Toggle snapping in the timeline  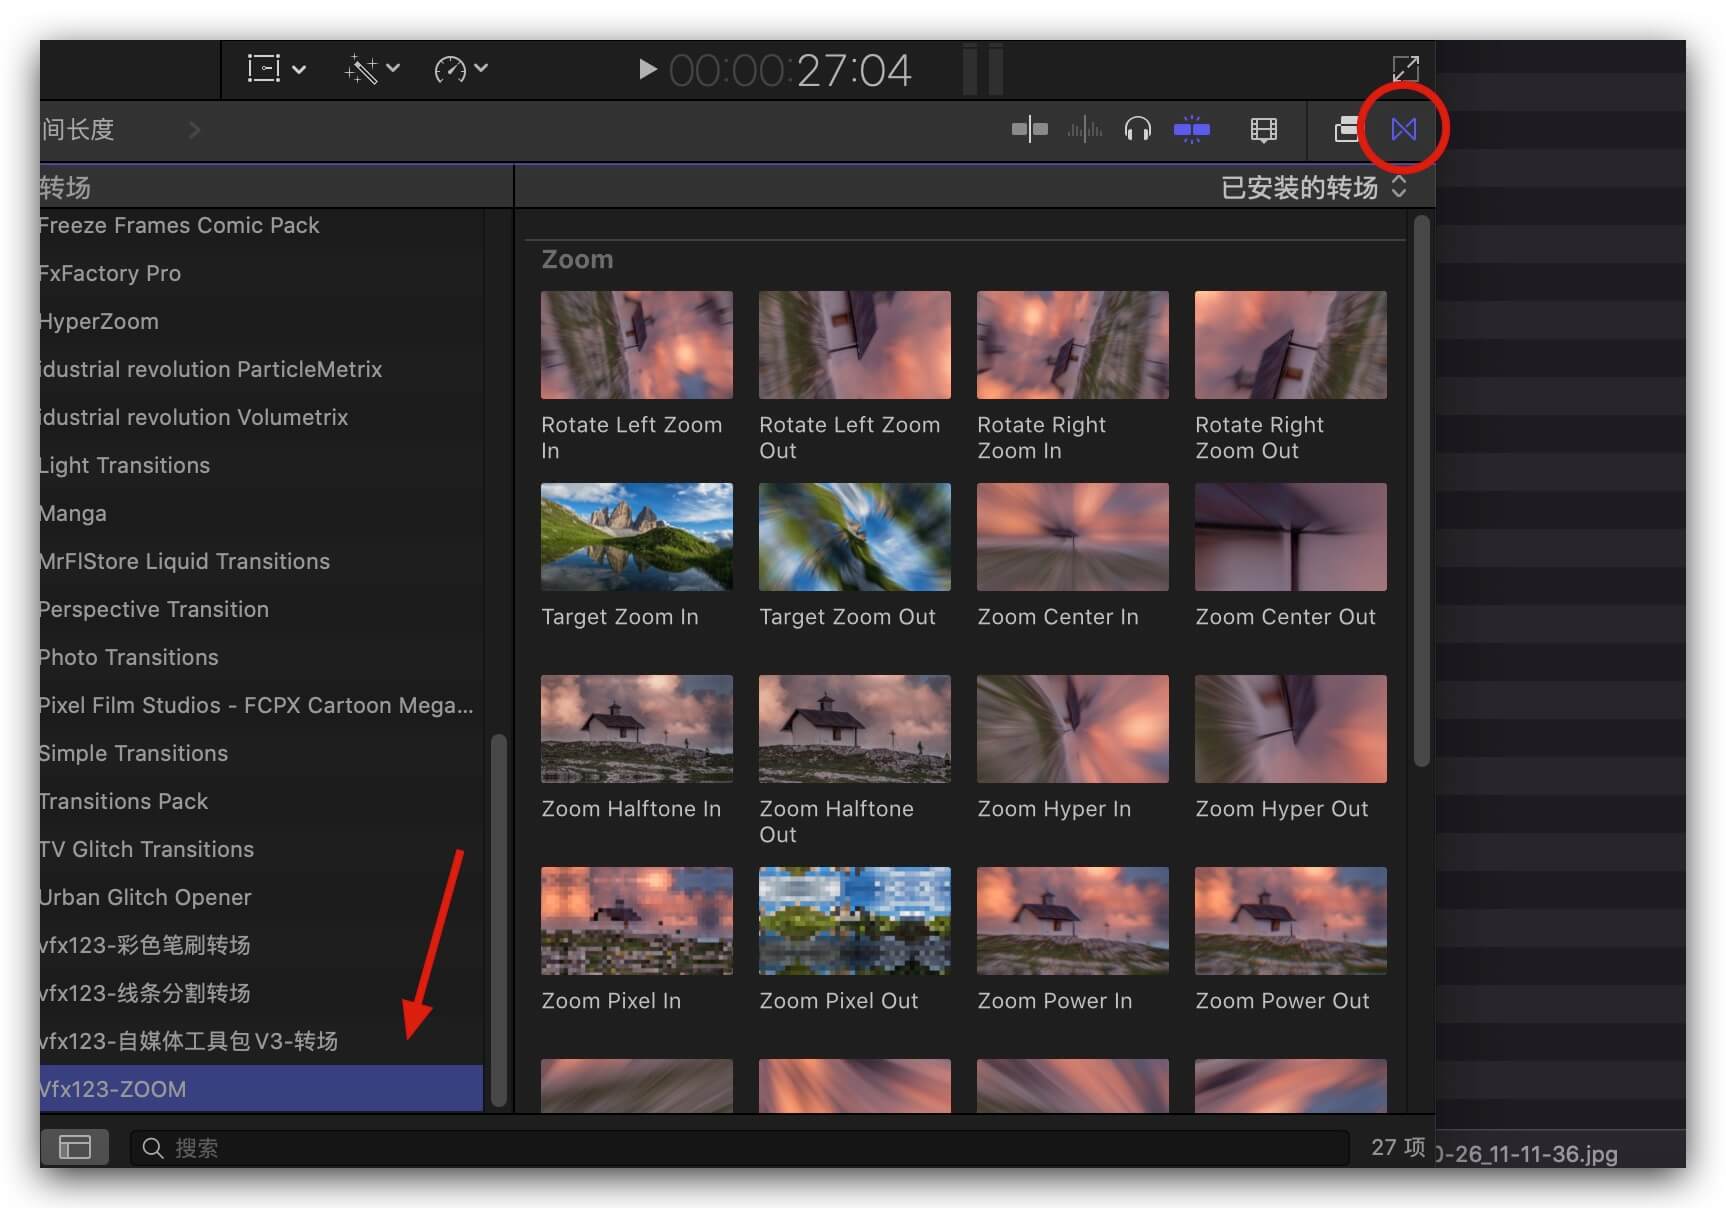(1191, 129)
